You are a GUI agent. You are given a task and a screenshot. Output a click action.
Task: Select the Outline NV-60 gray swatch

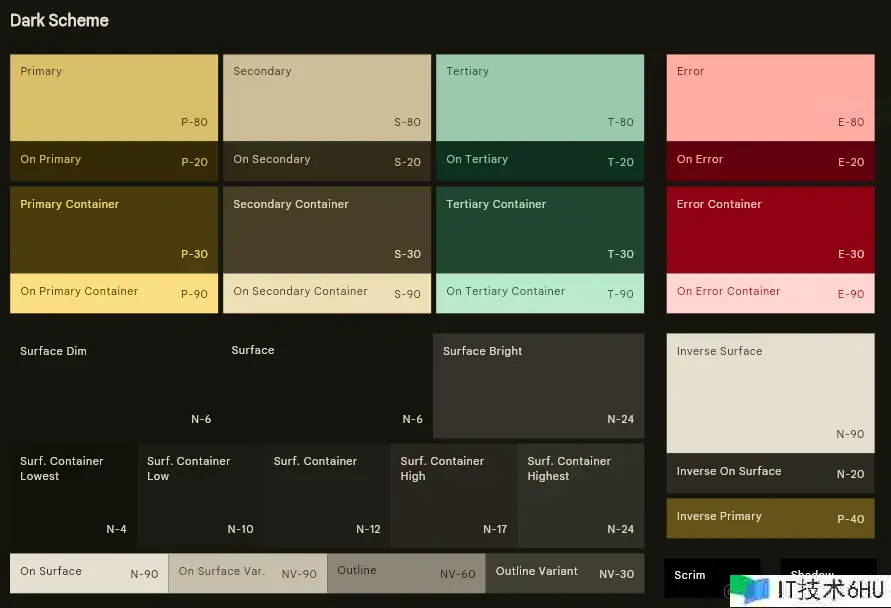(x=406, y=573)
